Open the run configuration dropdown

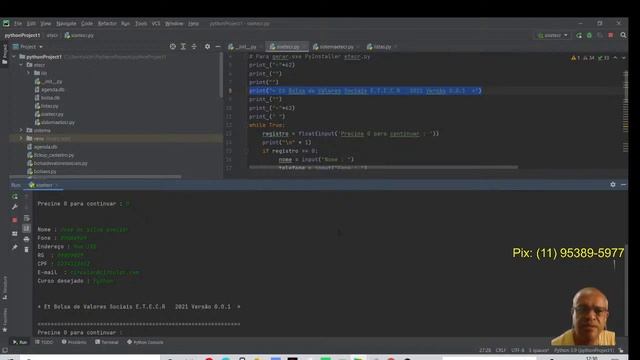(x=553, y=36)
